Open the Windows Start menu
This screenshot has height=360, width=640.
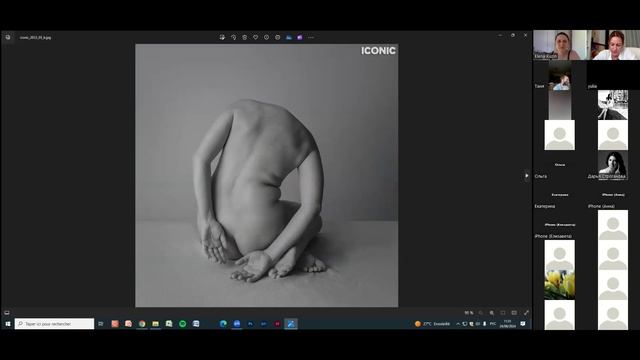(7, 324)
